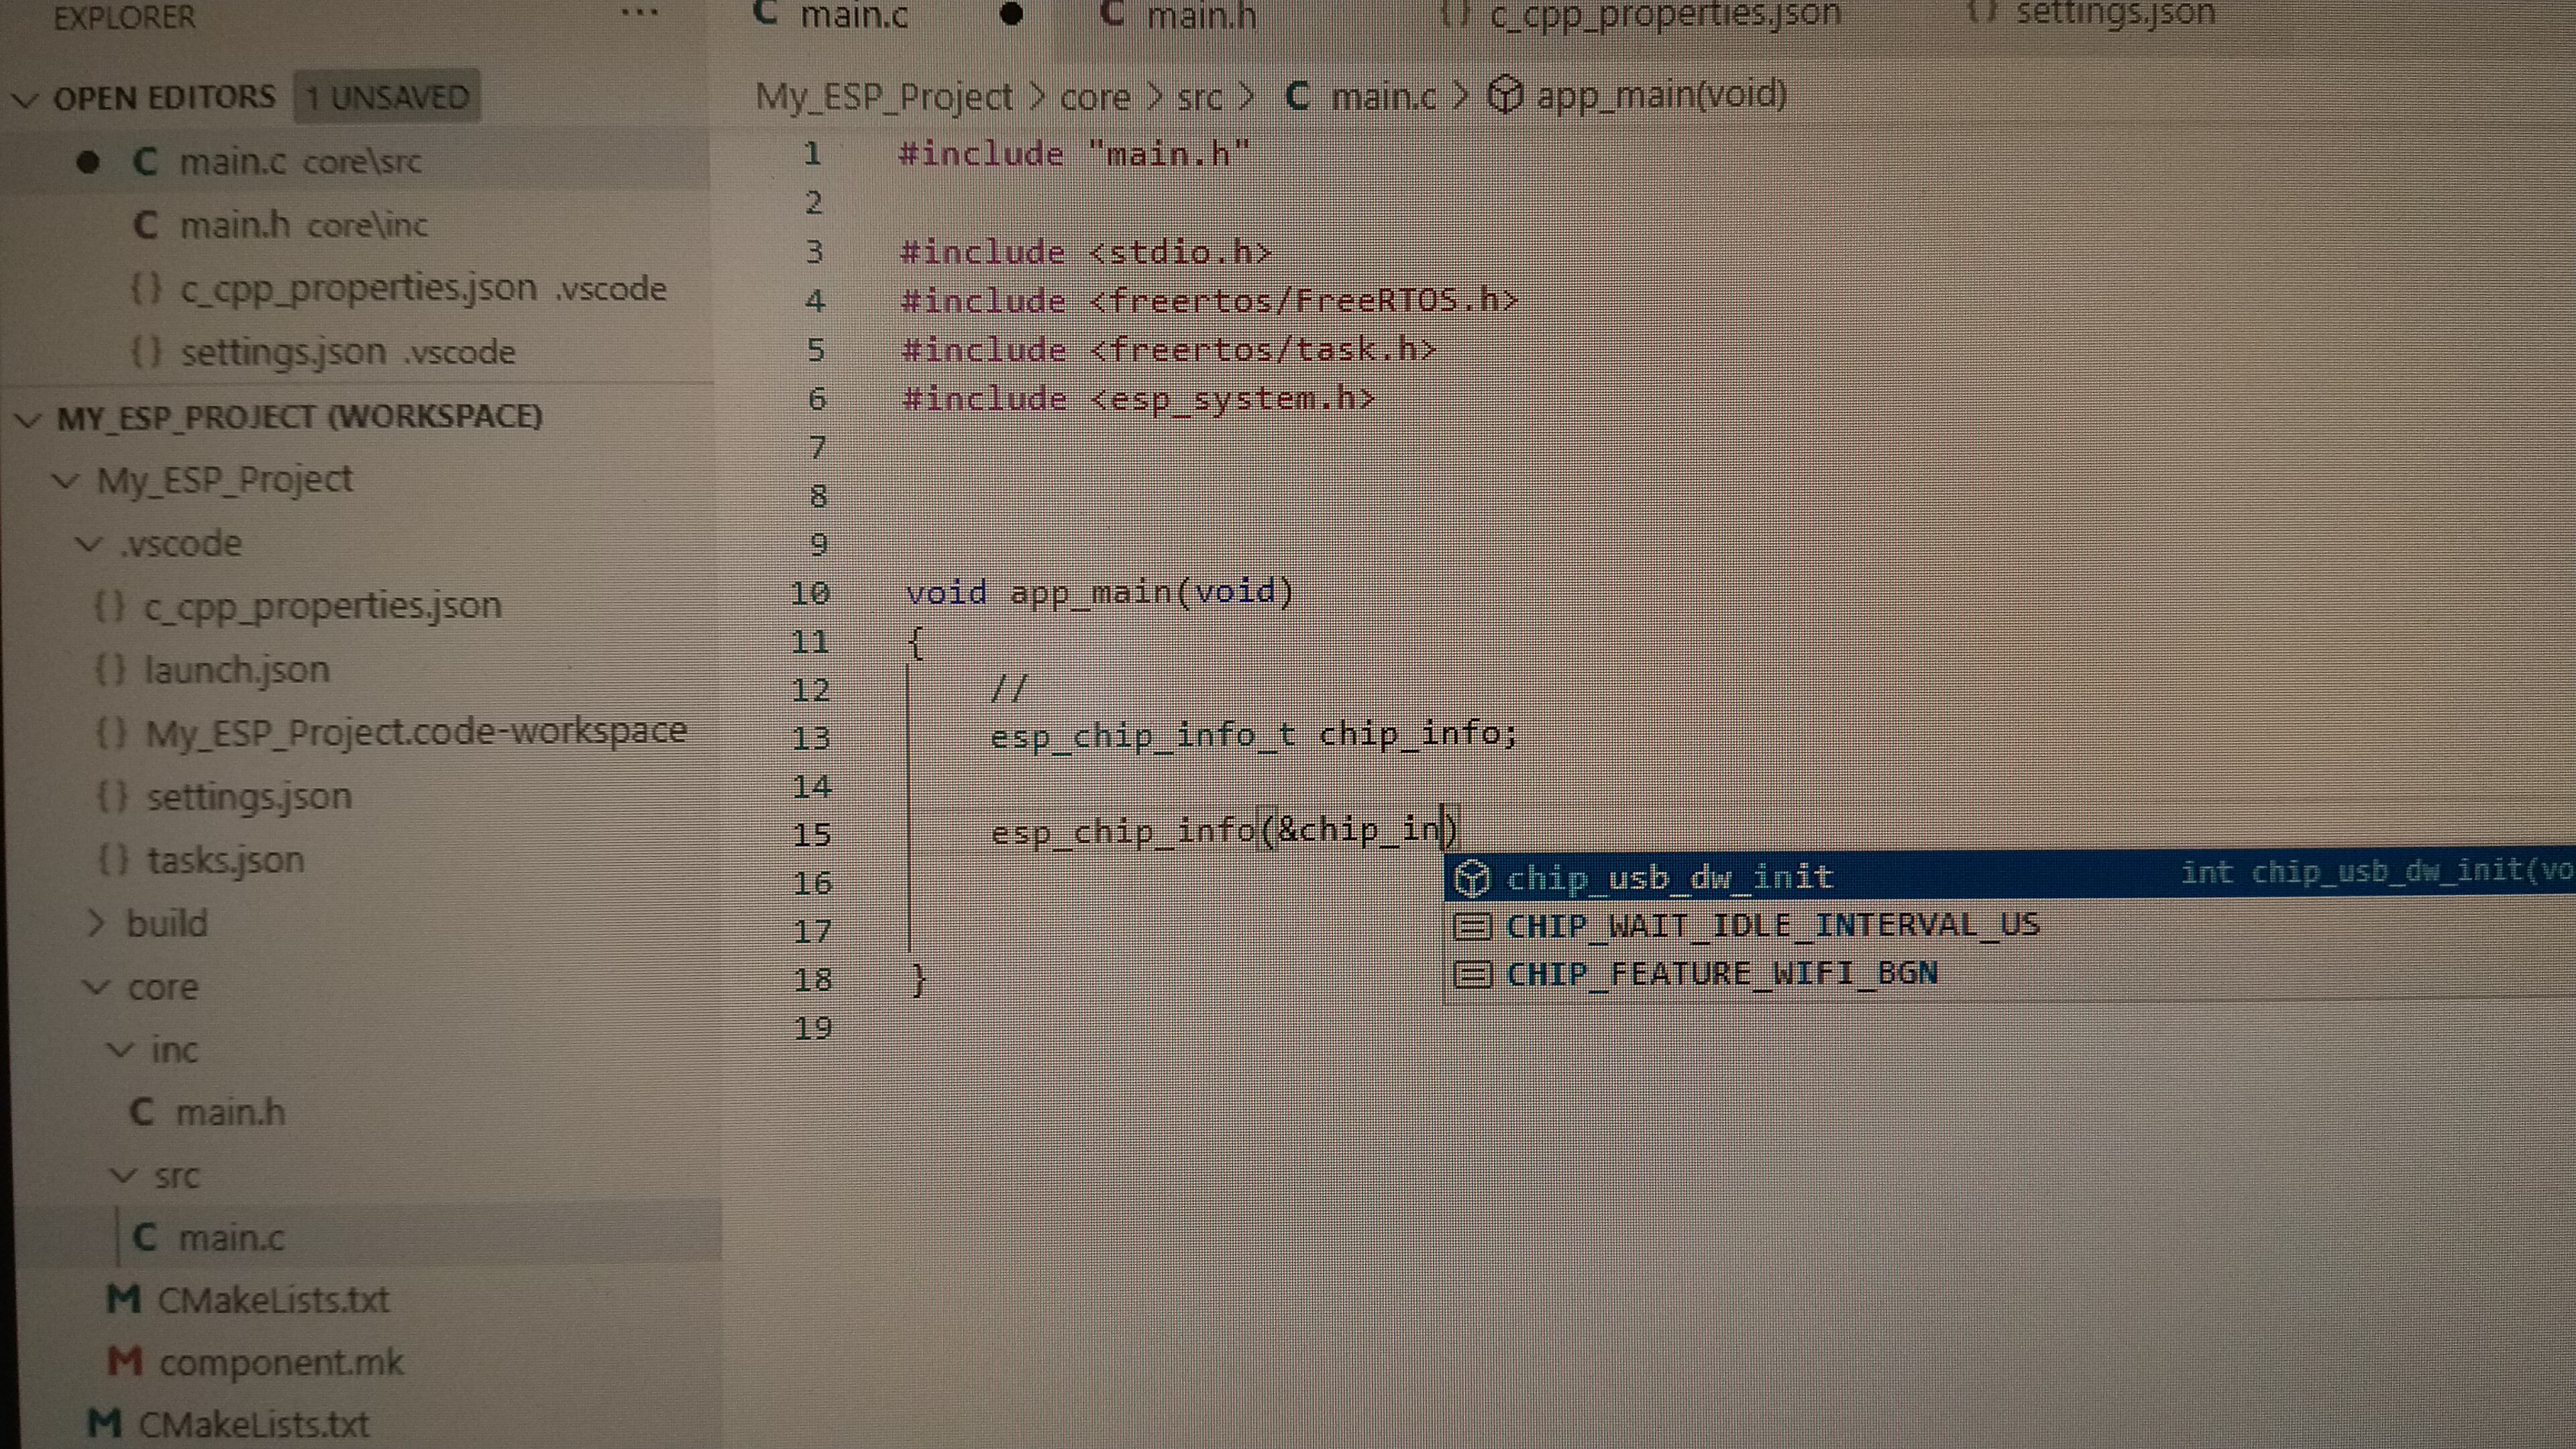
Task: Click src segment in the breadcrumb
Action: click(x=1200, y=98)
